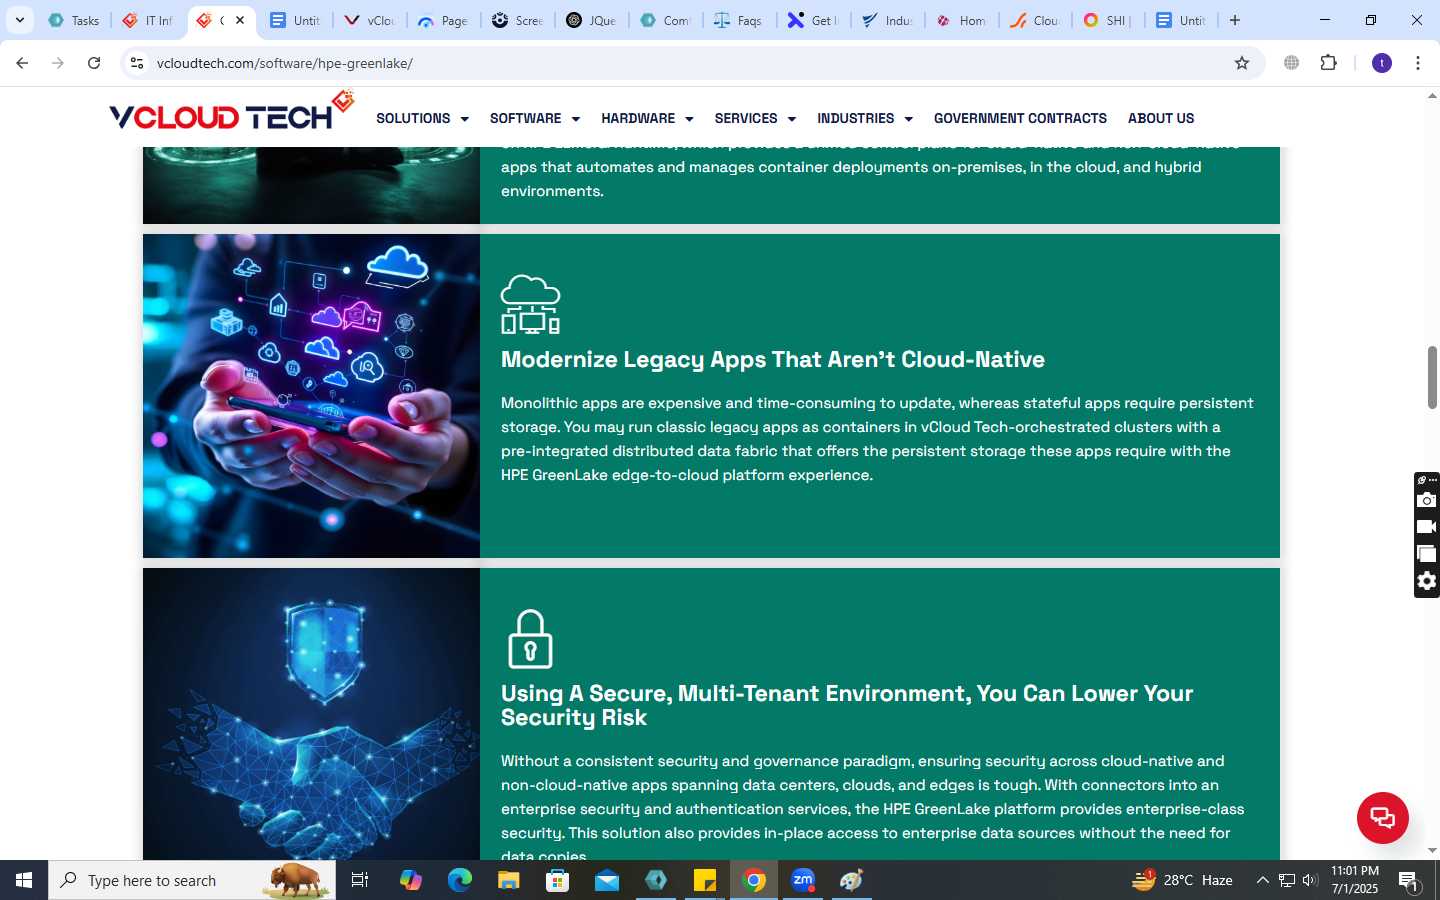Open settings gear on side widget
The width and height of the screenshot is (1440, 900).
point(1427,581)
